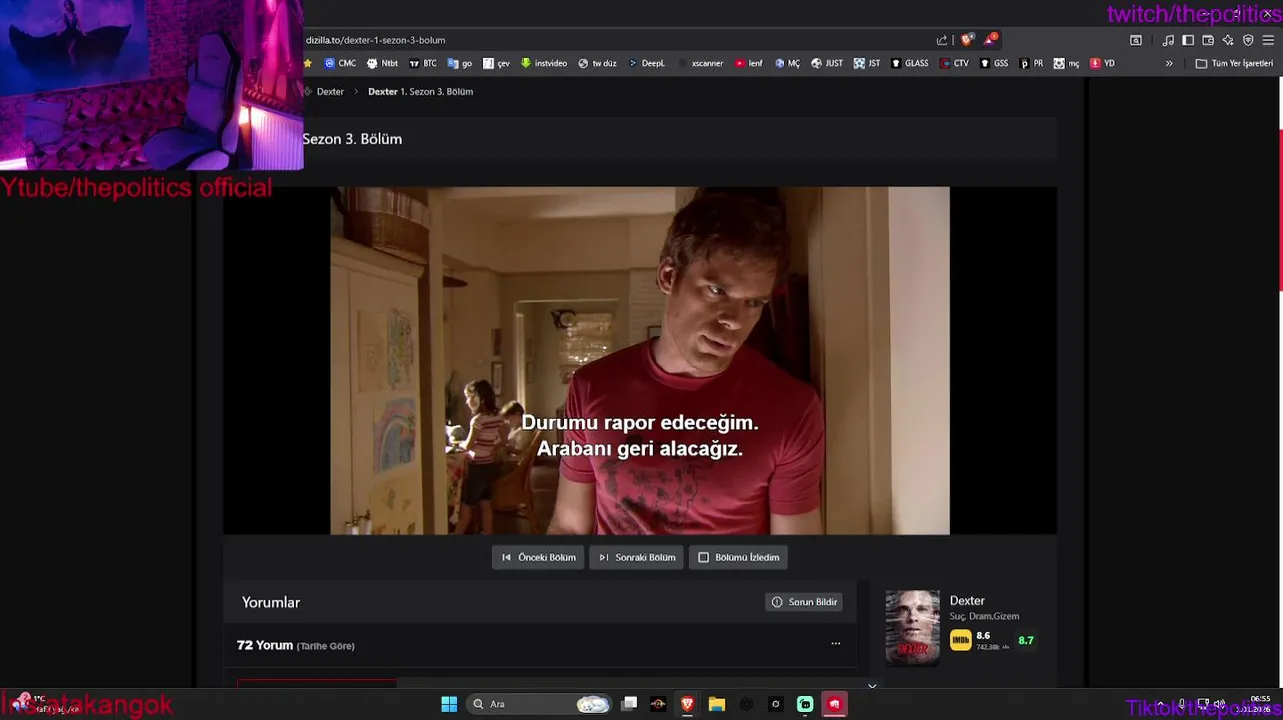Mark episode watched with 'Bölümü İzledim' checkbox

point(739,557)
